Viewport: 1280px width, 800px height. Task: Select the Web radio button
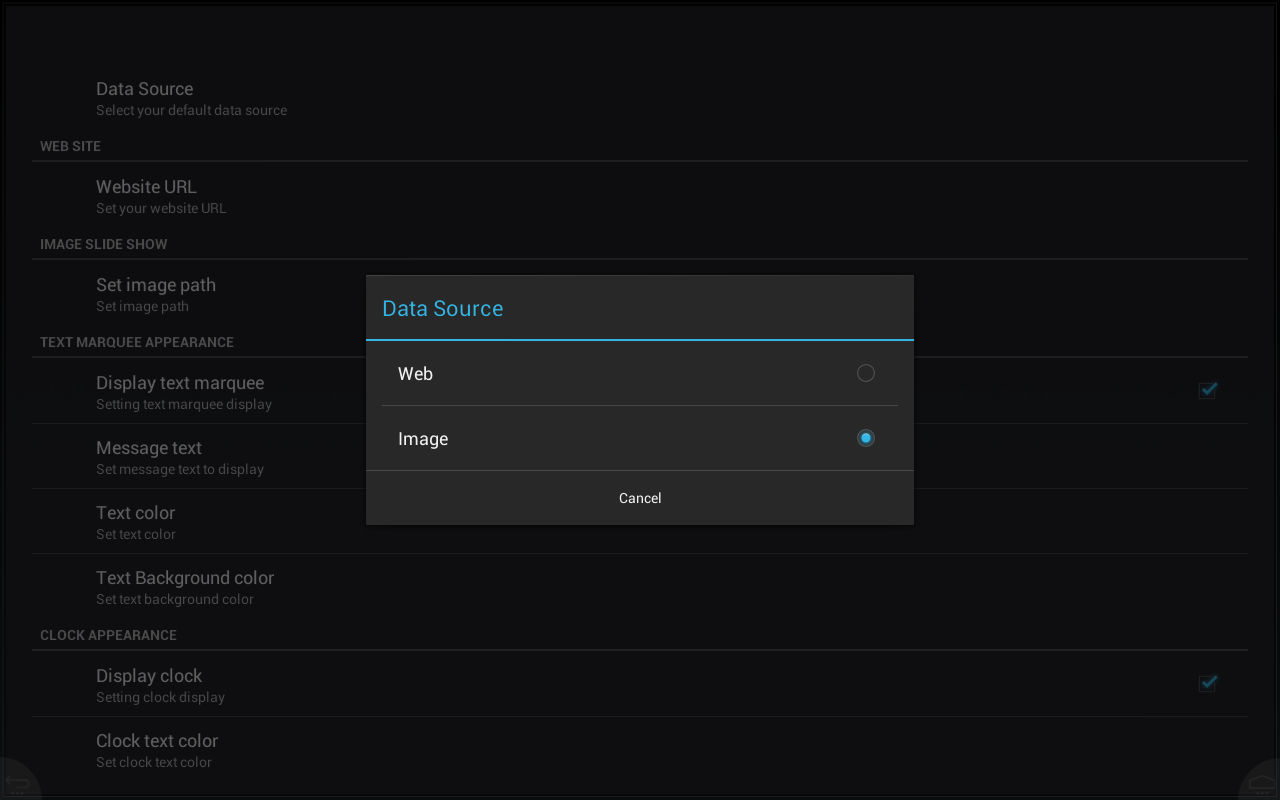click(x=865, y=373)
